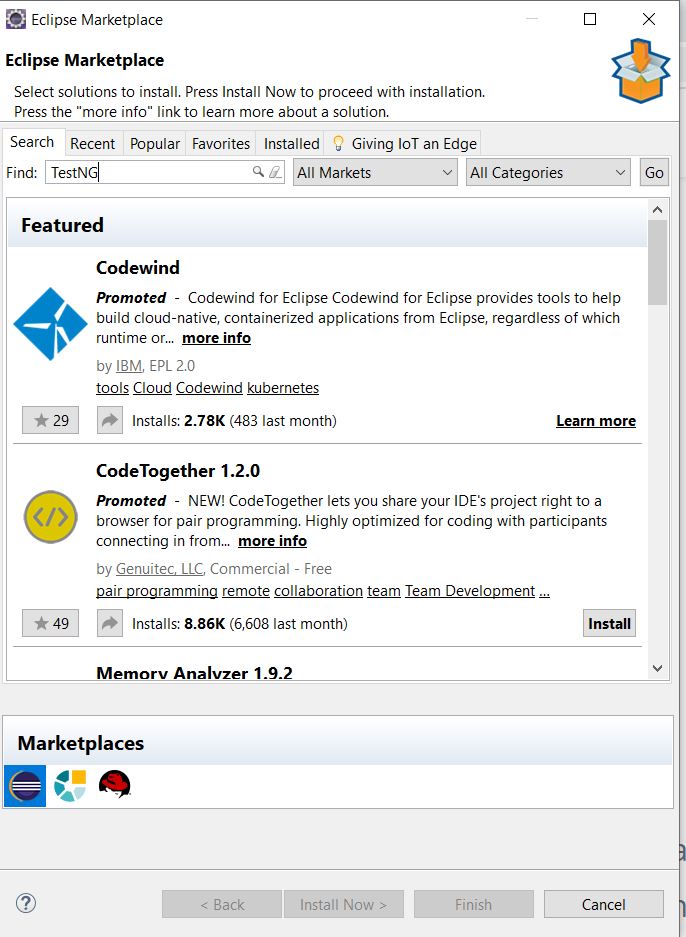Click the disabled Back button

pyautogui.click(x=222, y=904)
